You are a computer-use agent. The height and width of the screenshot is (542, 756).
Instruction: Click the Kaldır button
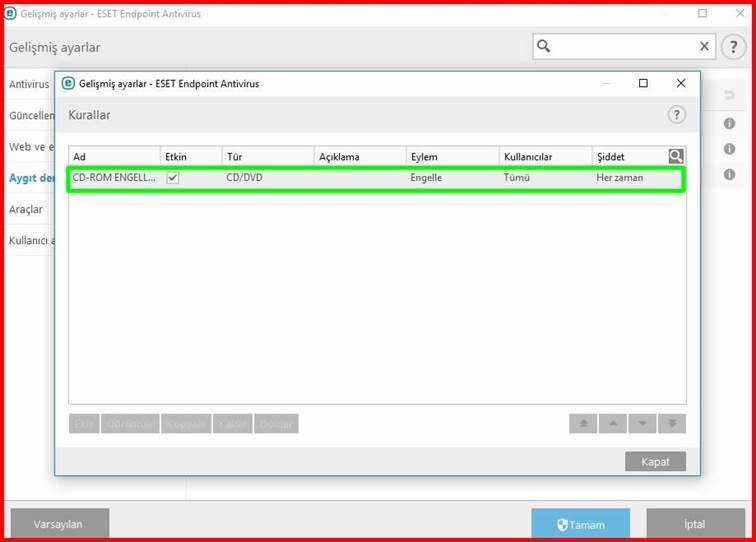pyautogui.click(x=232, y=423)
